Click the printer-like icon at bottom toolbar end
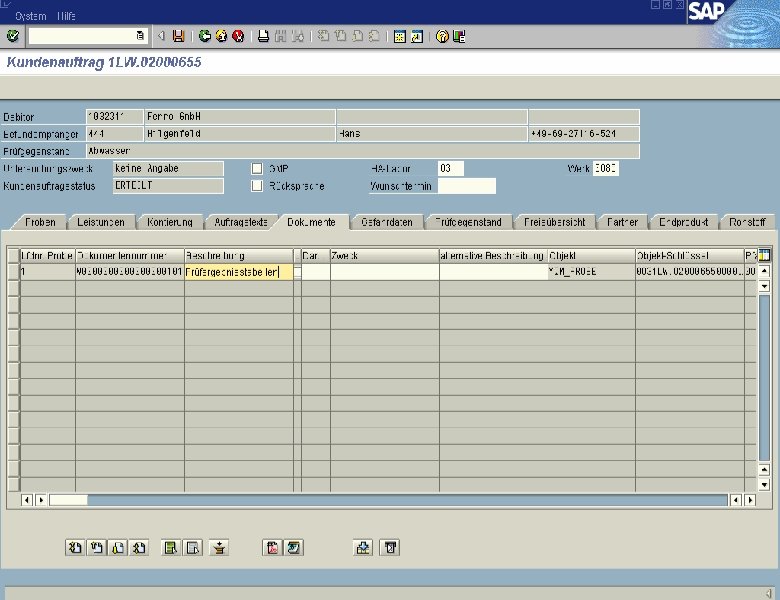Image resolution: width=780 pixels, height=600 pixels. click(x=390, y=548)
